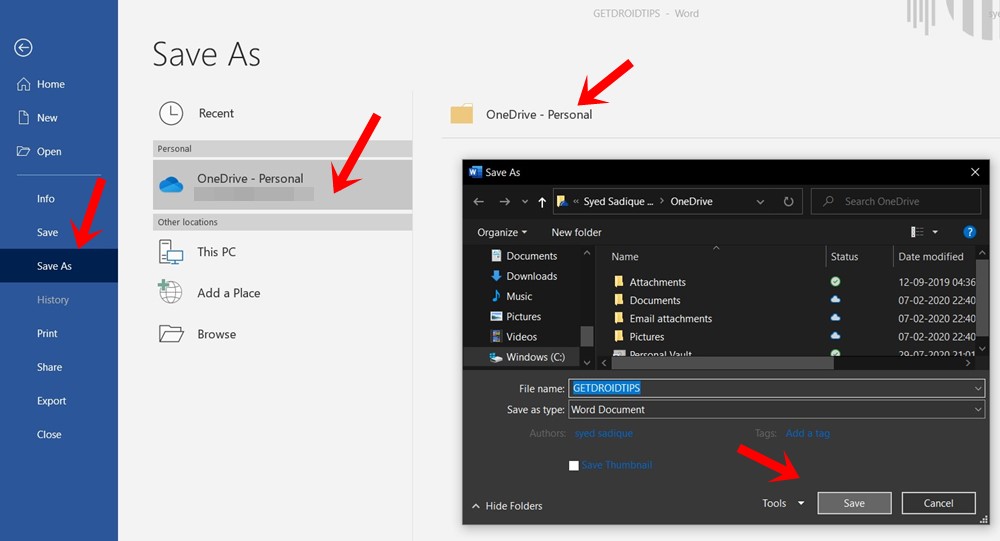The image size is (1000, 541).
Task: Click the back arrow in Save As dialog
Action: [x=479, y=202]
